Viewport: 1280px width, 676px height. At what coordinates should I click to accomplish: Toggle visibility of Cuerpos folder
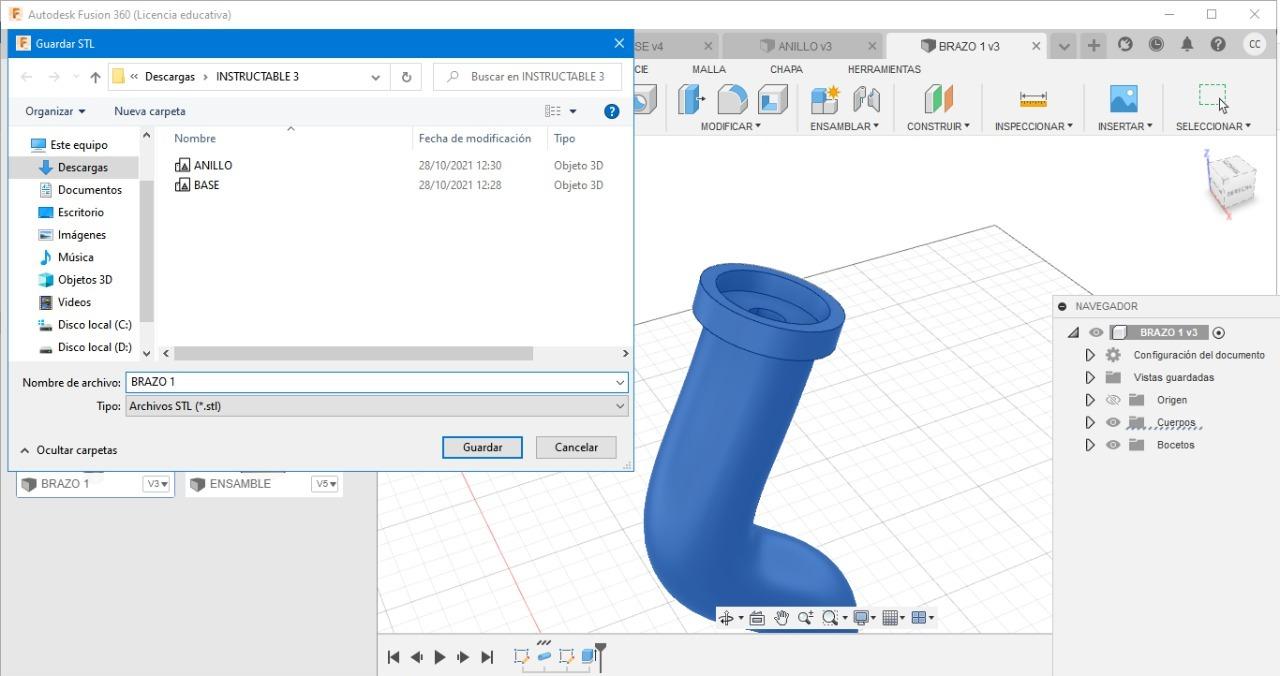(1113, 422)
